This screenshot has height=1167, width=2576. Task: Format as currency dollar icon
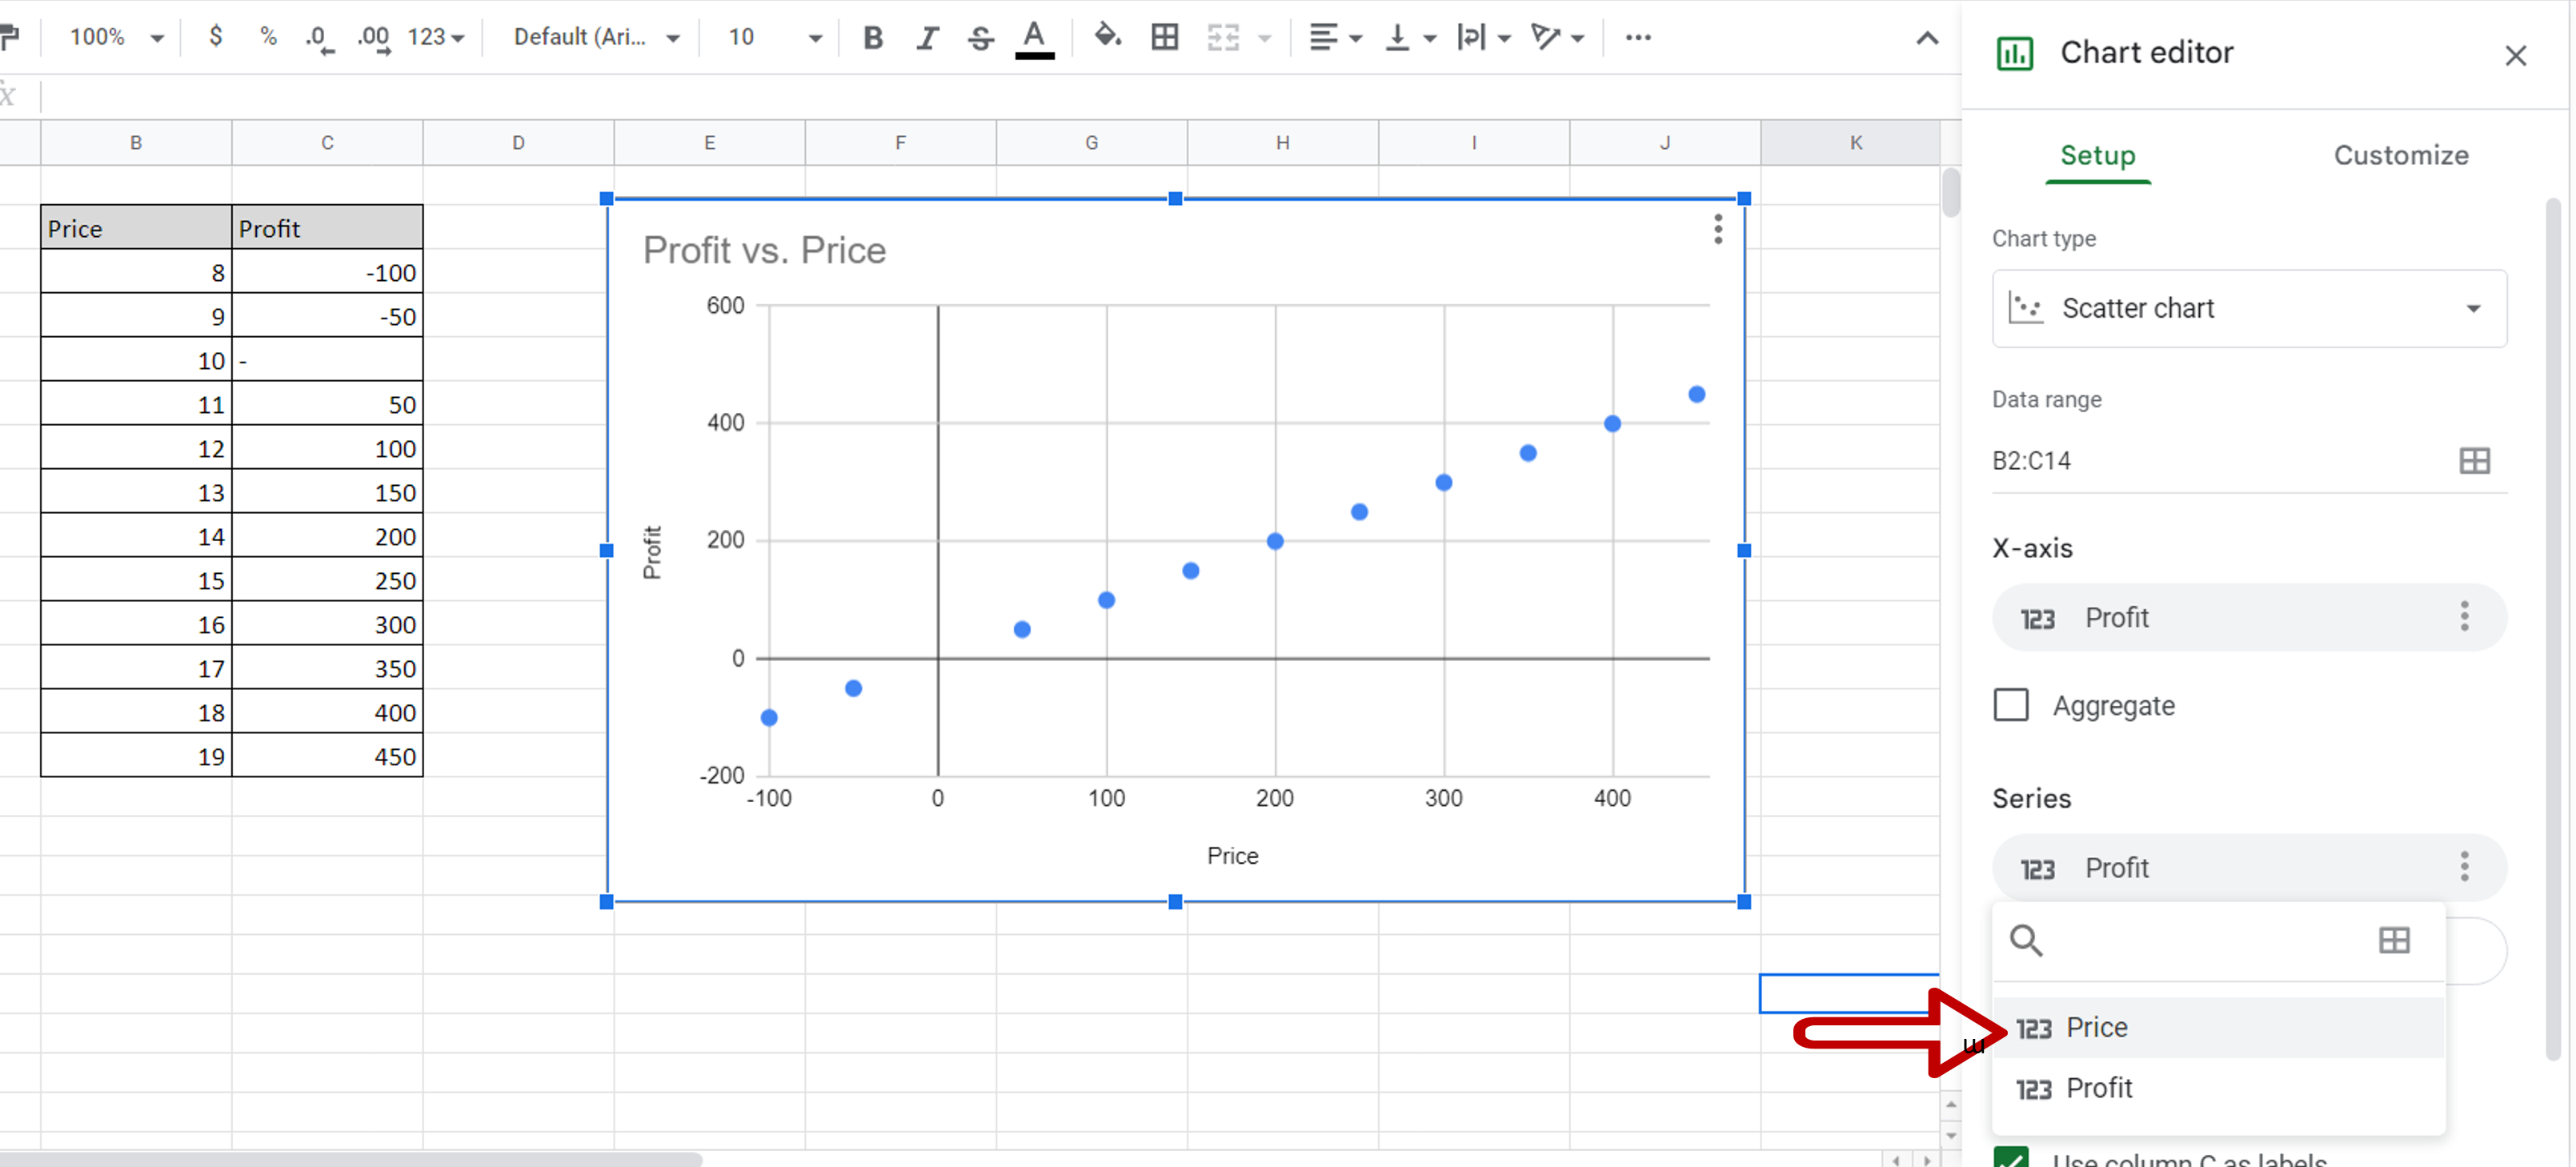215,37
